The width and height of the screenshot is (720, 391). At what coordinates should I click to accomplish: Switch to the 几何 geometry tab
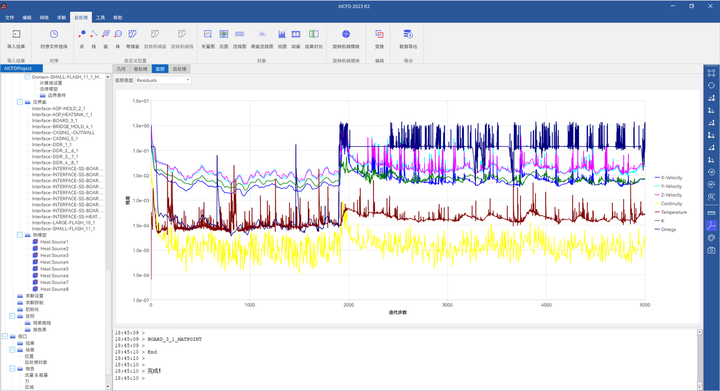[x=121, y=69]
